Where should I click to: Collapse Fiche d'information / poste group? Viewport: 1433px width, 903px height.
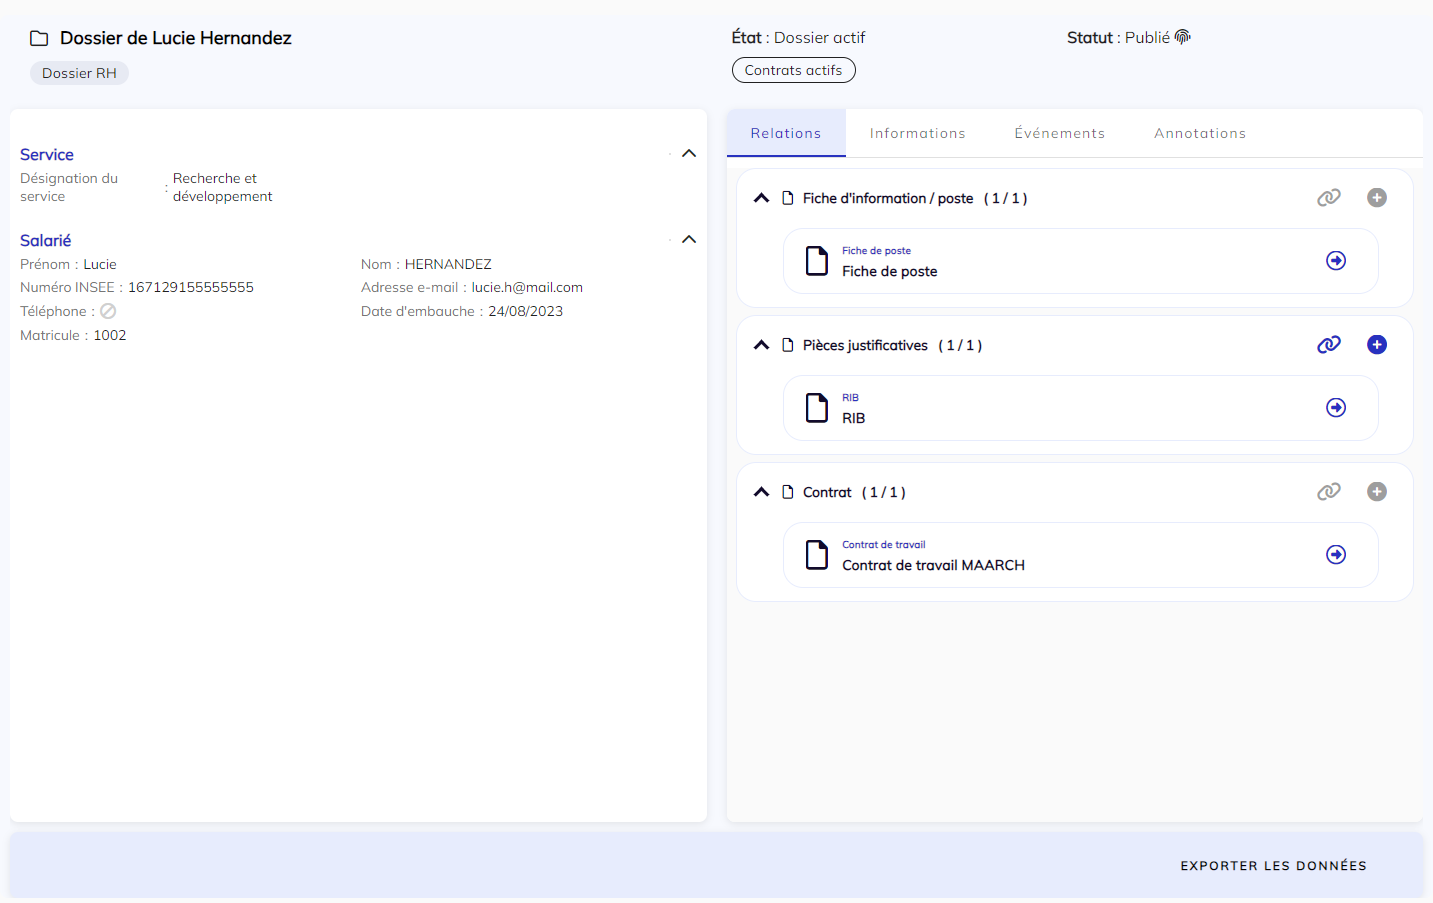[x=761, y=198]
